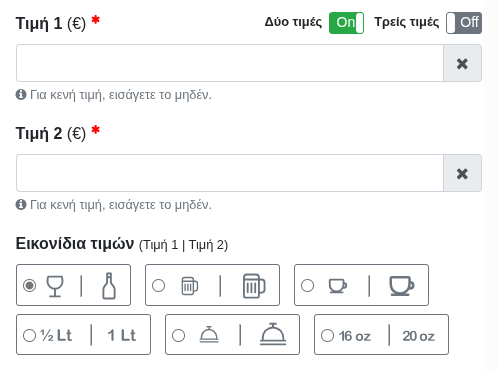Select the wine glass and bottle radio option

click(x=29, y=285)
